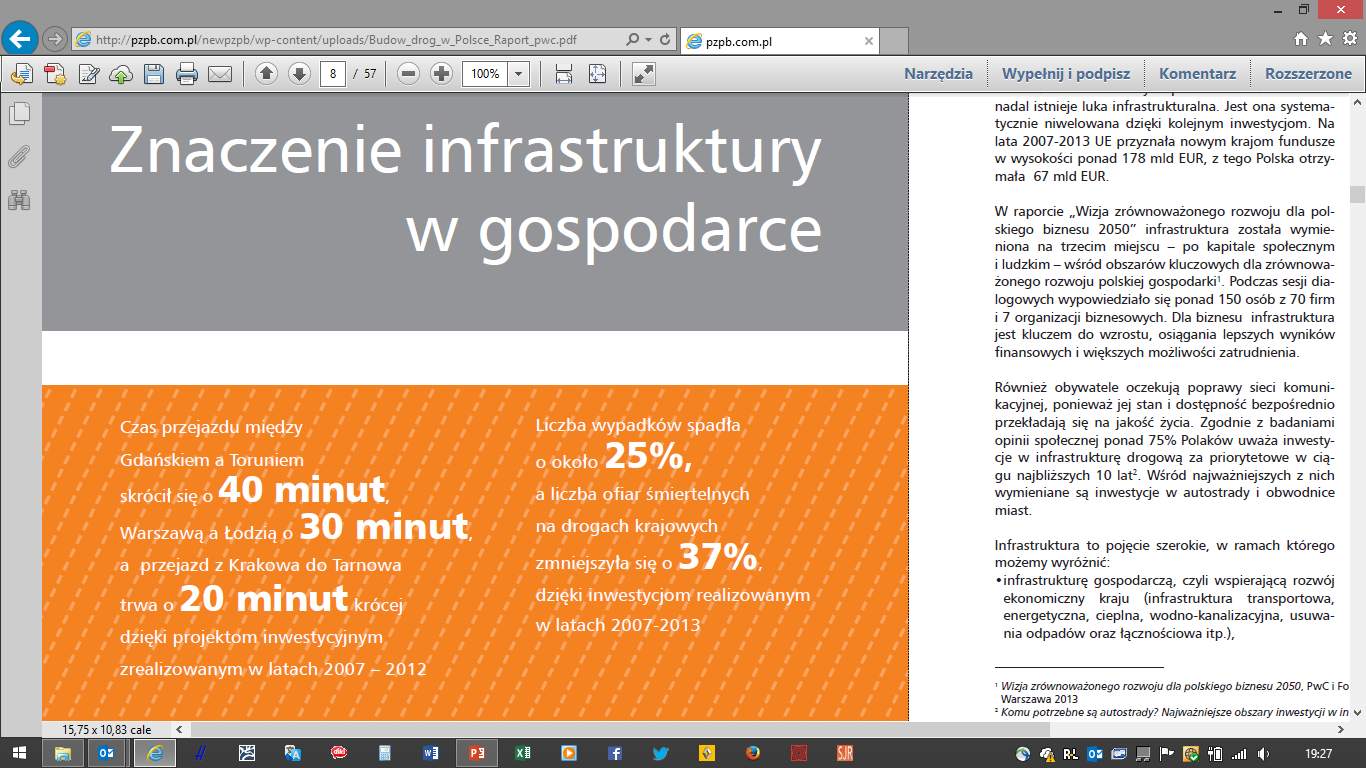The height and width of the screenshot is (768, 1366).
Task: Open PowerPoint from the taskbar
Action: (477, 753)
